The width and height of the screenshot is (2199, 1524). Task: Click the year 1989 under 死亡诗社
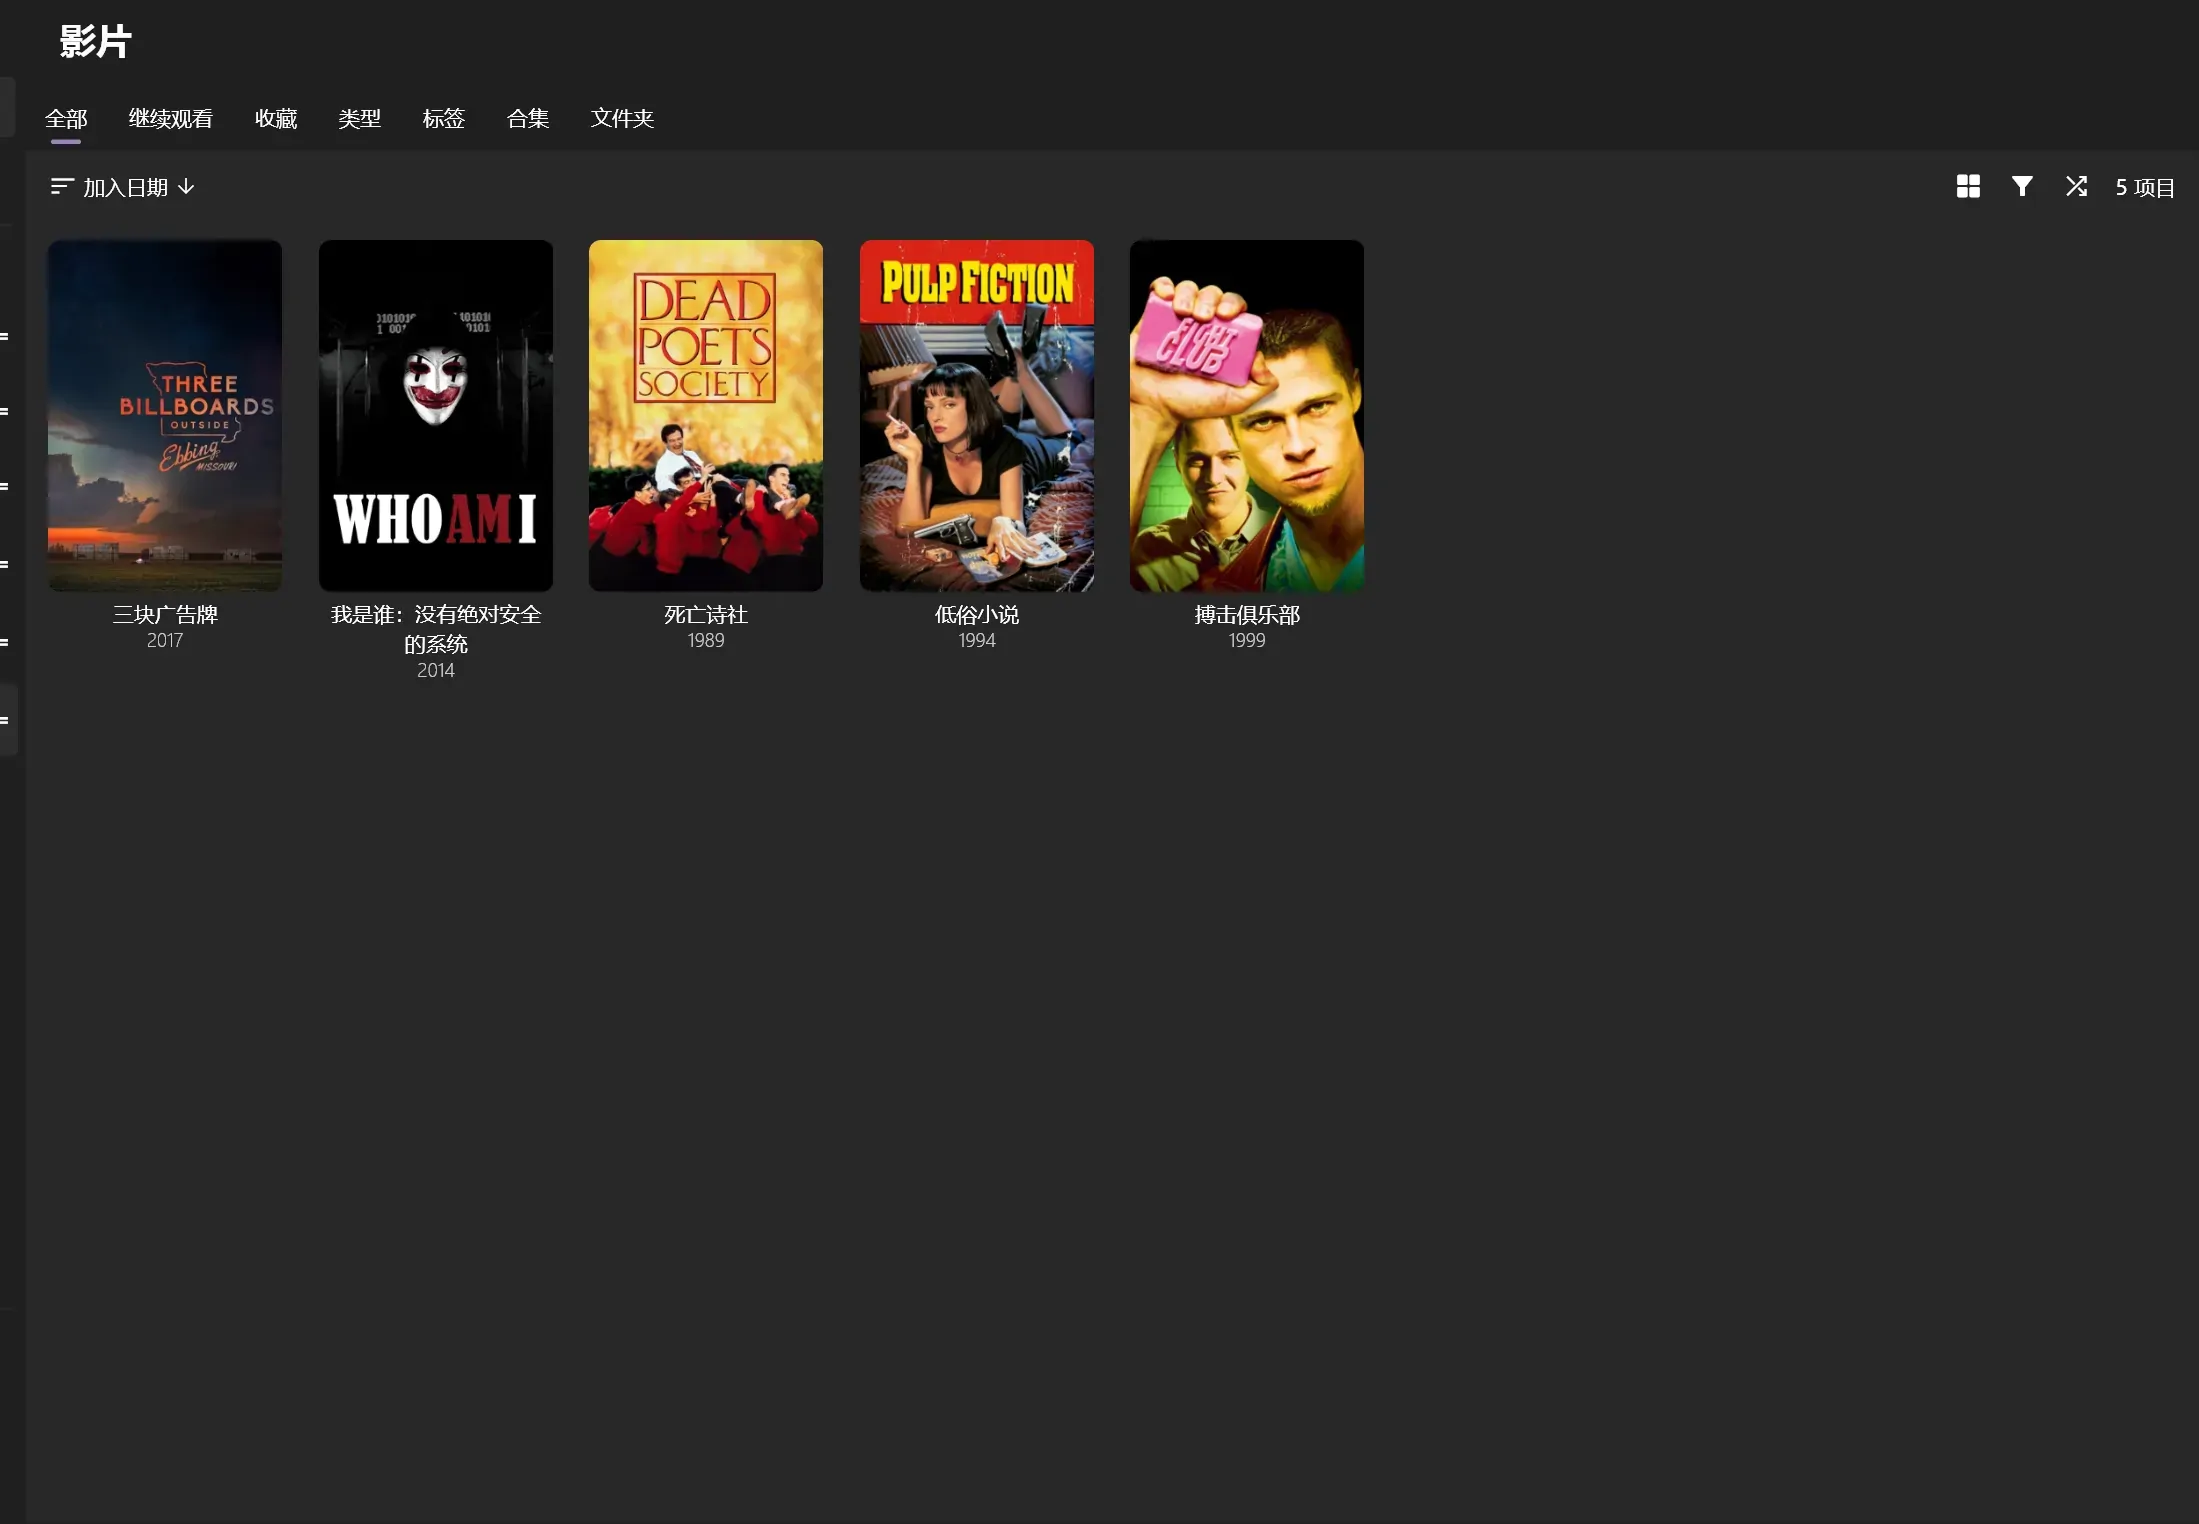pyautogui.click(x=706, y=641)
